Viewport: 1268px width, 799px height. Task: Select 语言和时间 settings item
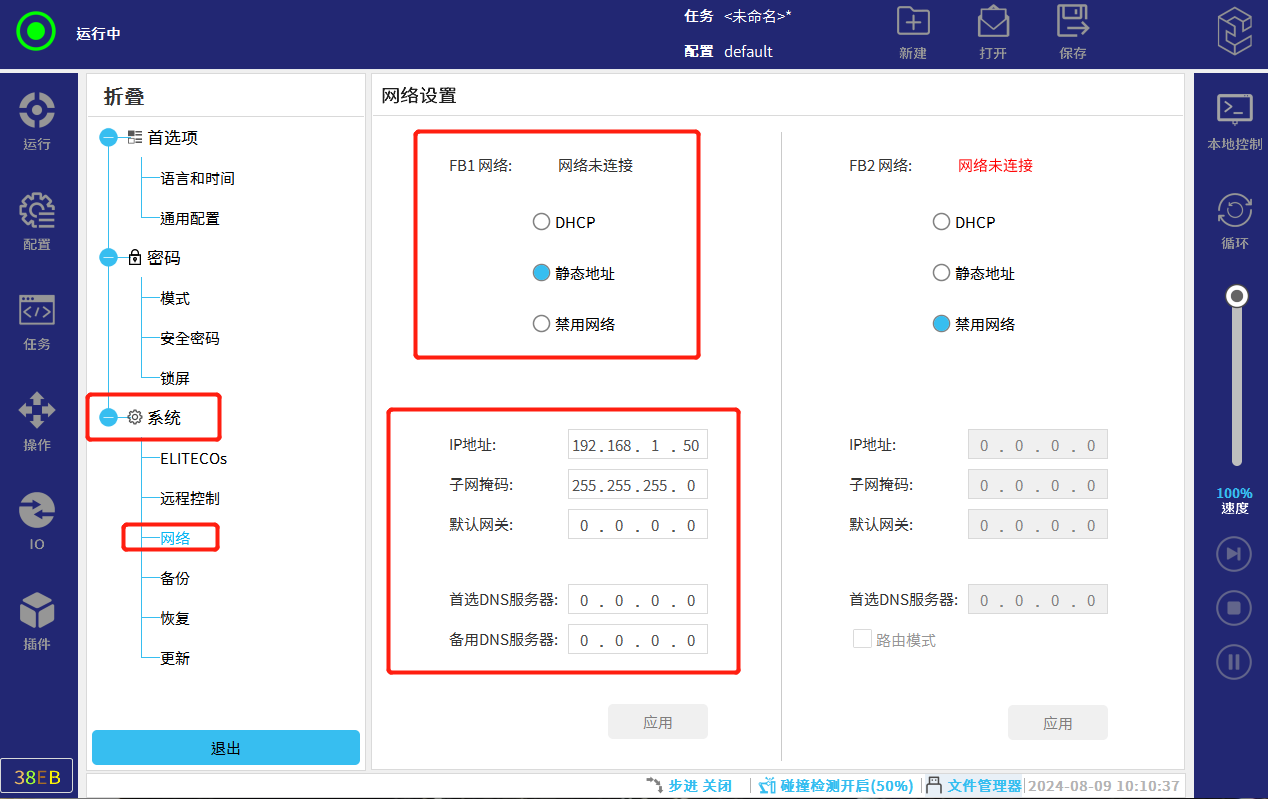(x=197, y=178)
